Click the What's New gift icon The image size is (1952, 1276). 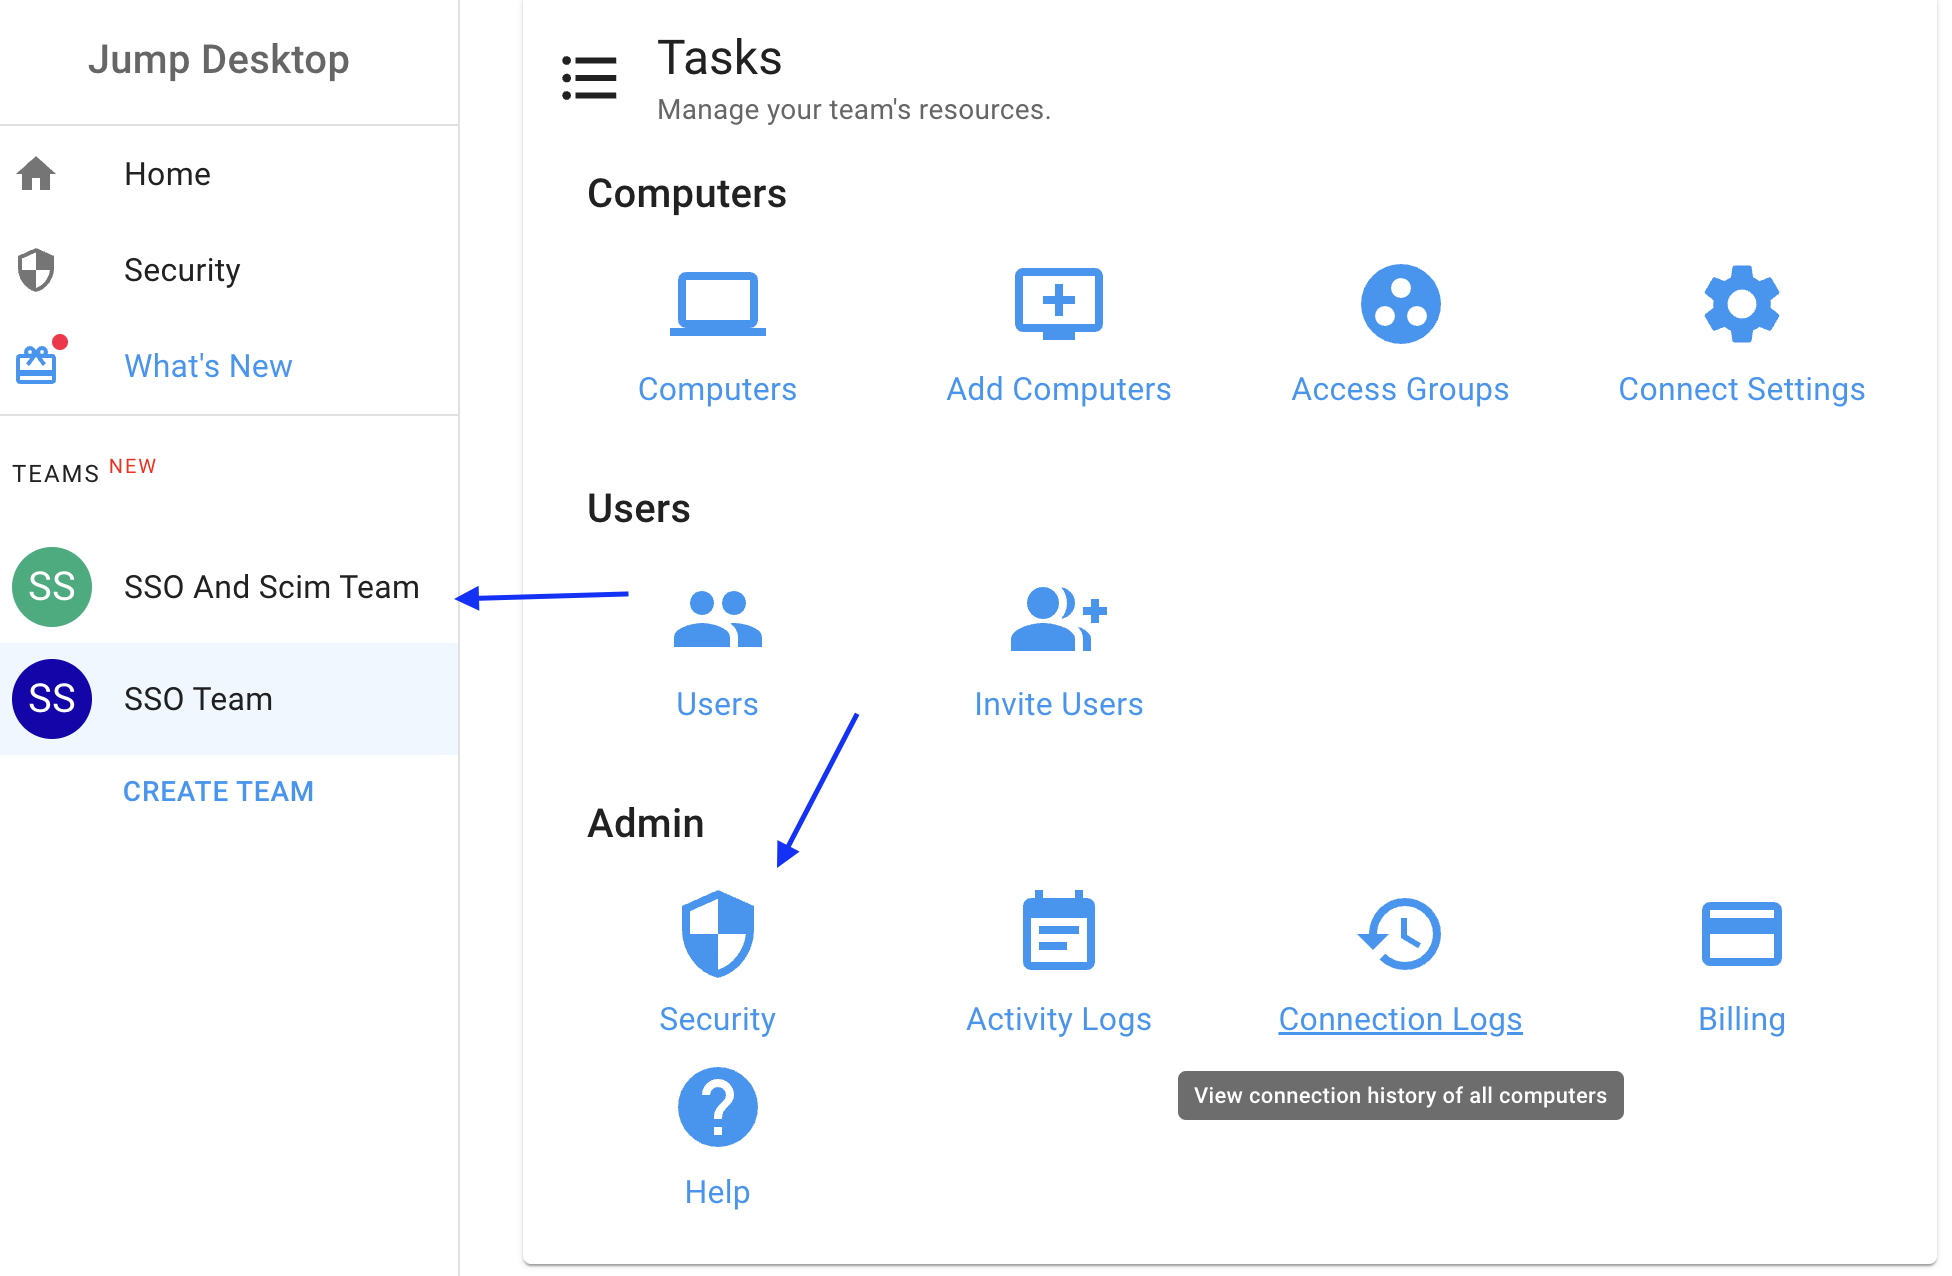pos(36,365)
